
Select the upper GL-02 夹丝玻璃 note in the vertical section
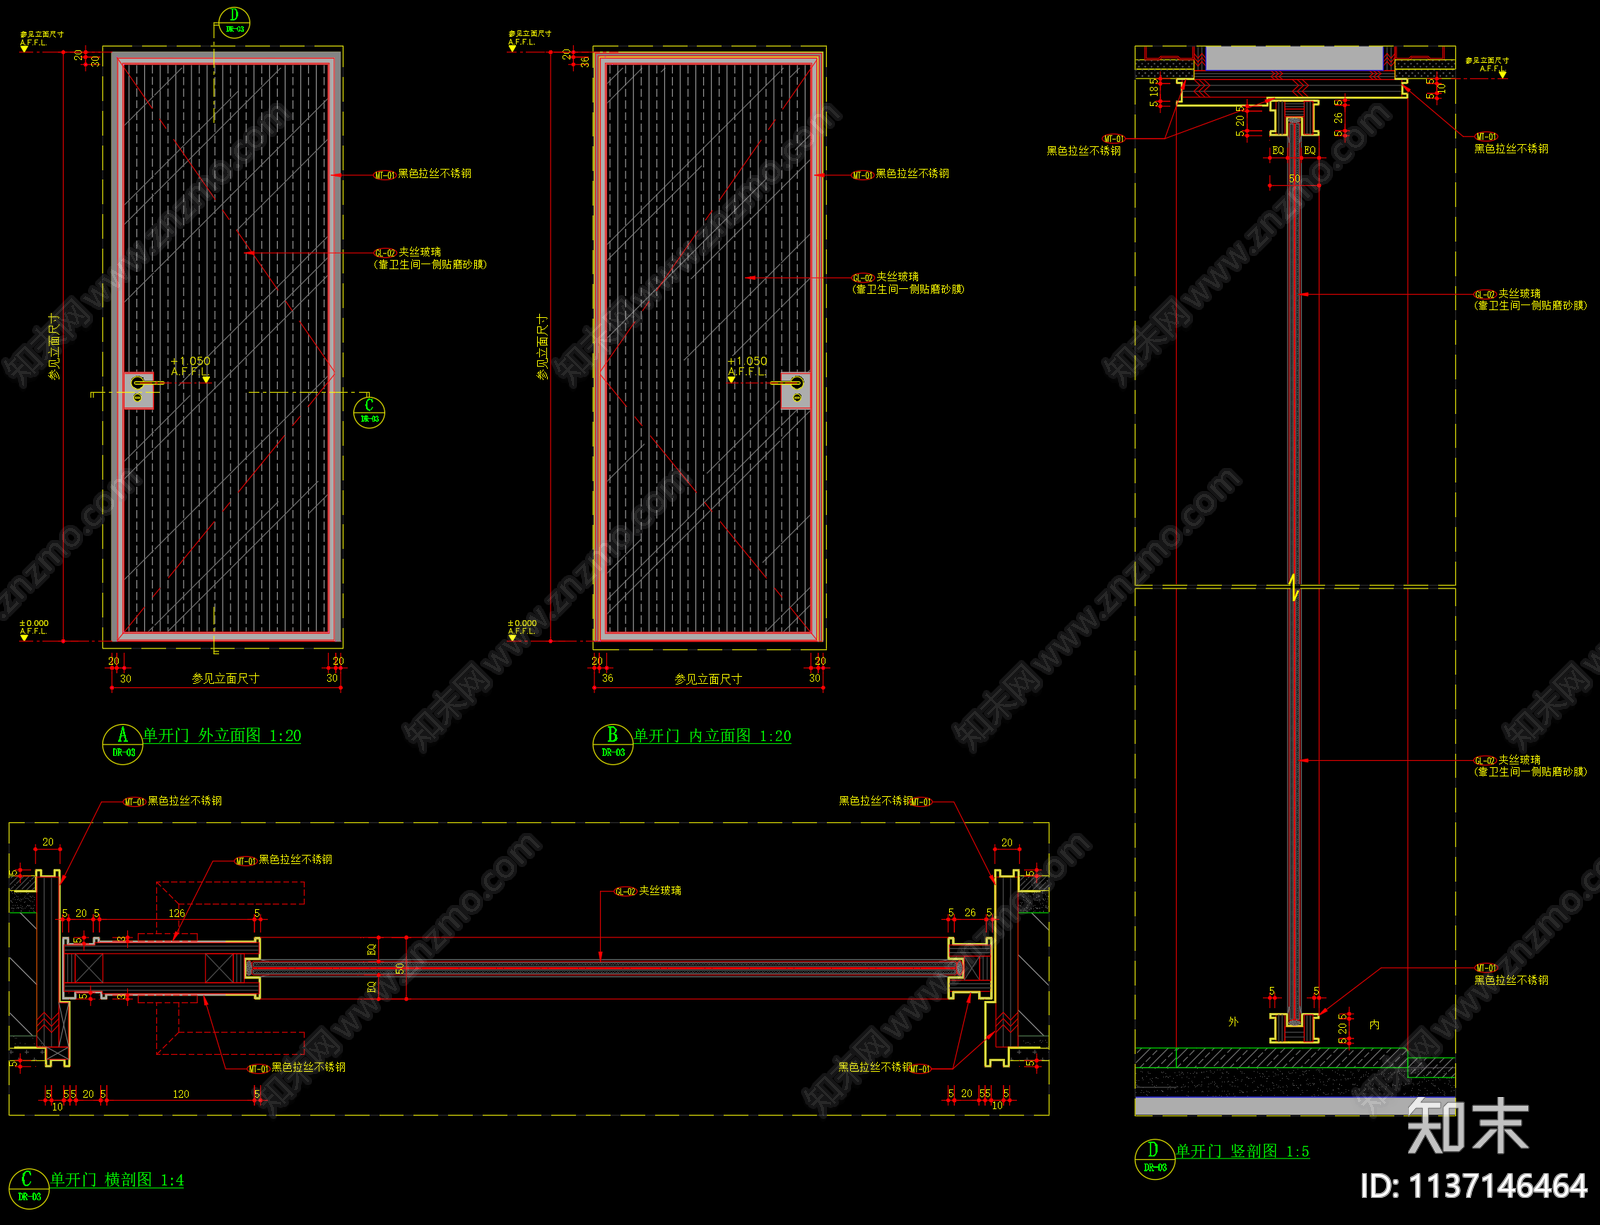(x=1530, y=300)
